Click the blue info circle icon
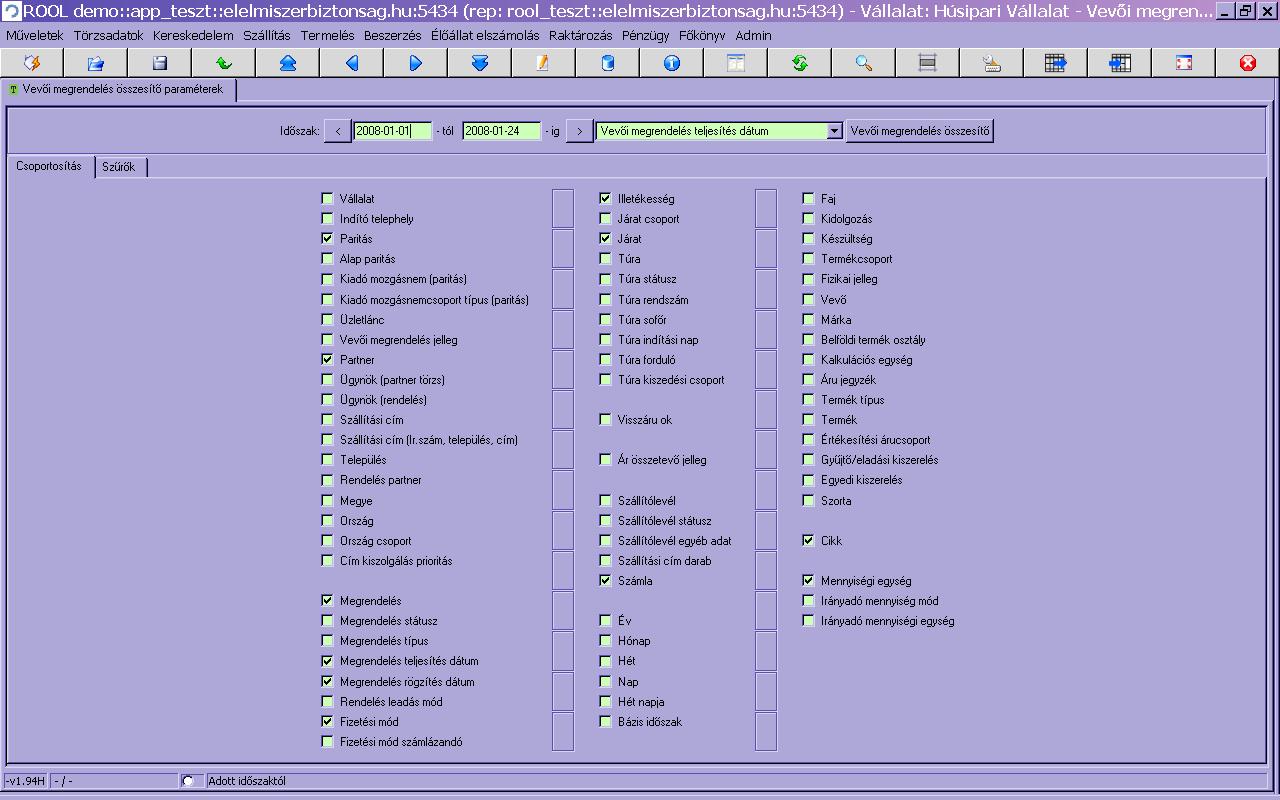Viewport: 1280px width, 800px height. coord(671,63)
